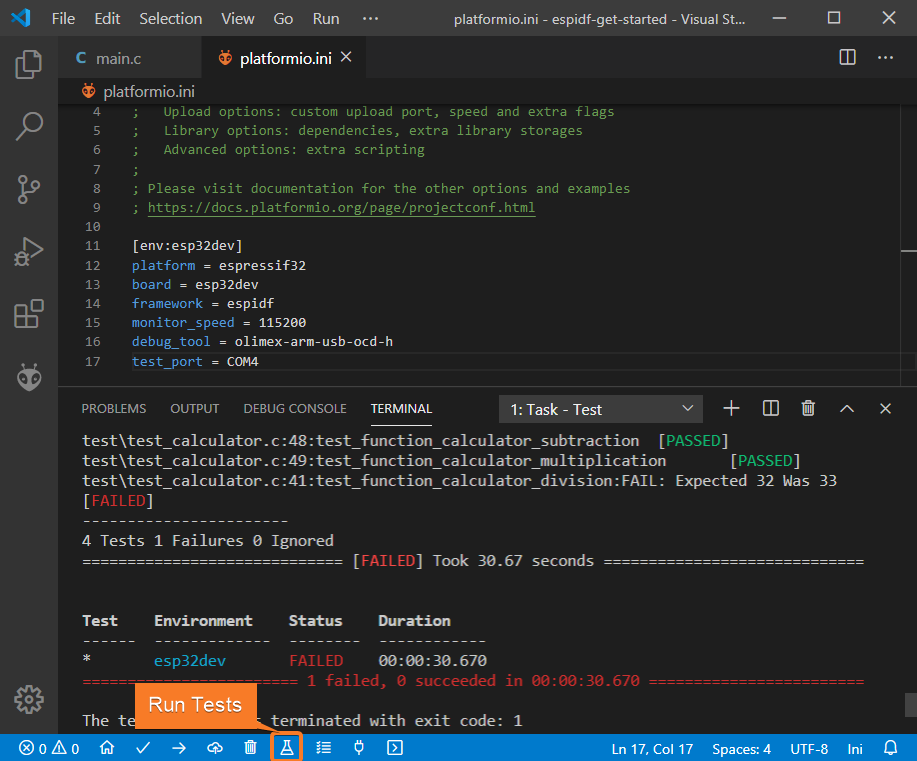The width and height of the screenshot is (917, 761).
Task: Click the PlatformIO Run Task list icon
Action: click(x=323, y=748)
